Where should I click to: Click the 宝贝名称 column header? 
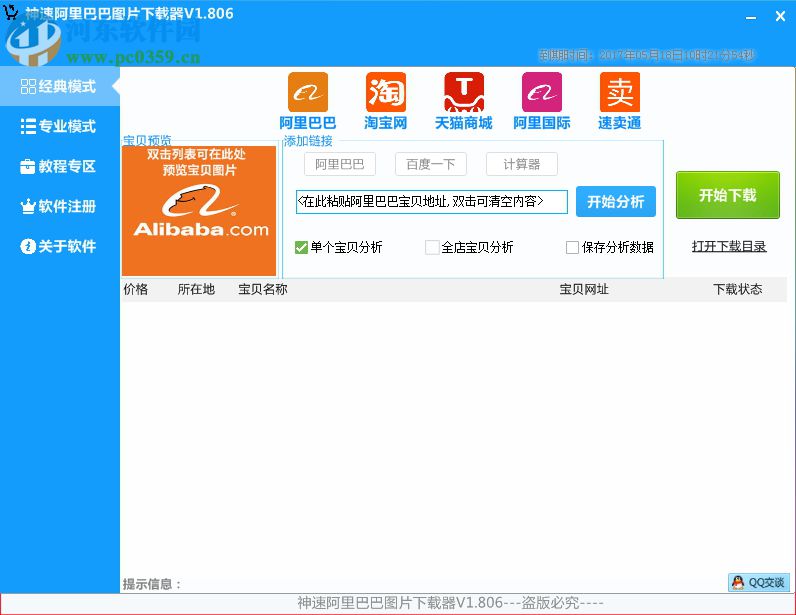263,289
